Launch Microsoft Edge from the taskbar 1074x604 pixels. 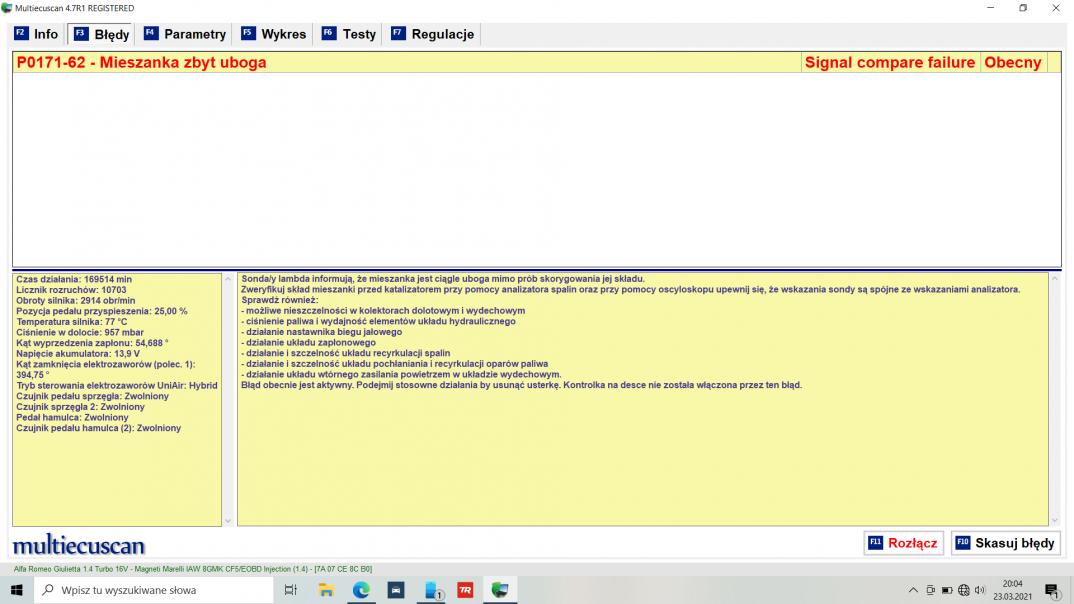(361, 590)
